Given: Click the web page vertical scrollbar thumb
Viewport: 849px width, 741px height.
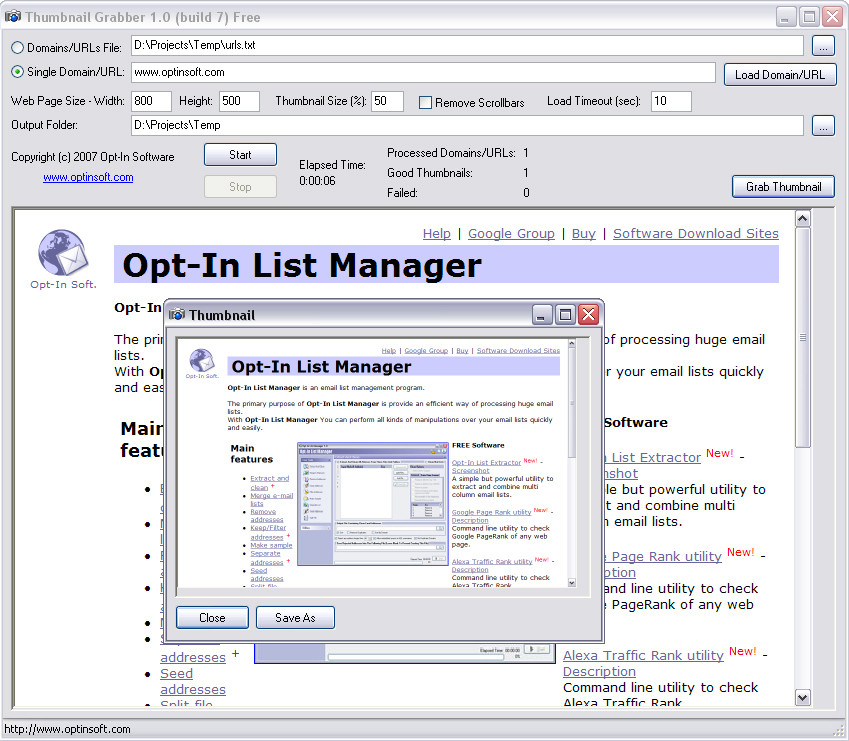Looking at the screenshot, I should [802, 337].
